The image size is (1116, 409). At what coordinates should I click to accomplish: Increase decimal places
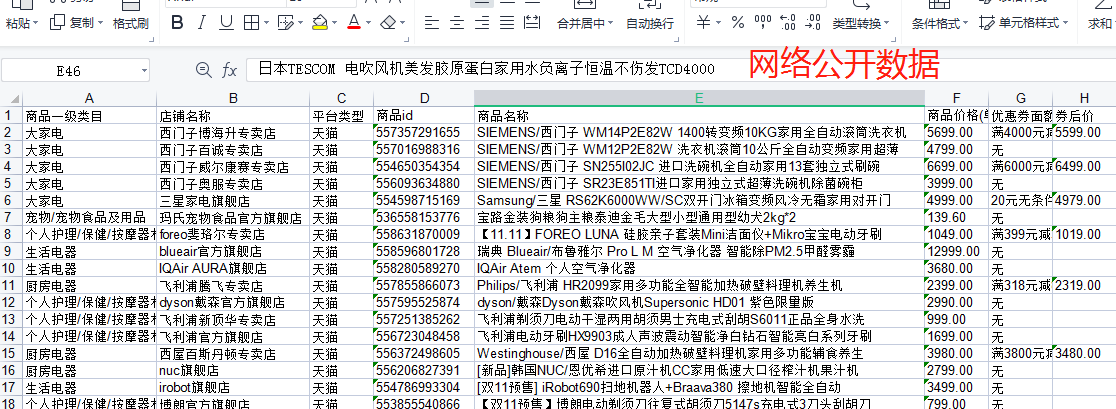(x=787, y=23)
